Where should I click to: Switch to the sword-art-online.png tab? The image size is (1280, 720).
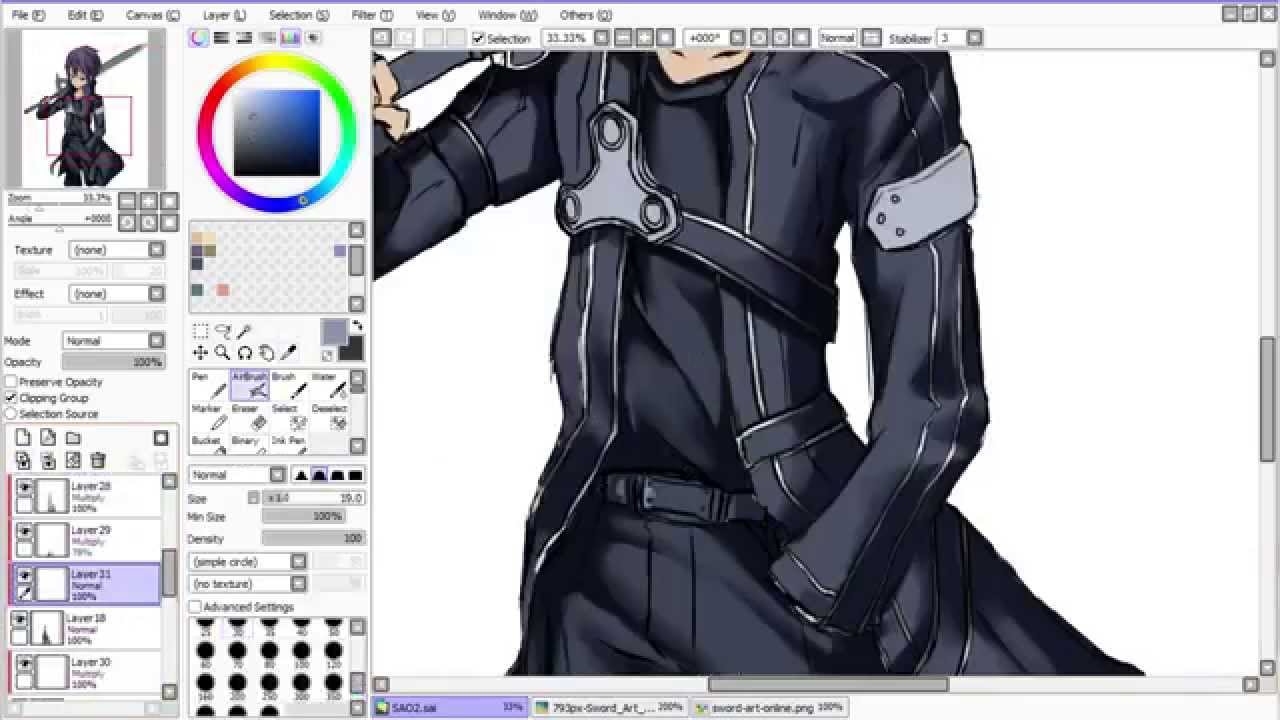pyautogui.click(x=769, y=708)
